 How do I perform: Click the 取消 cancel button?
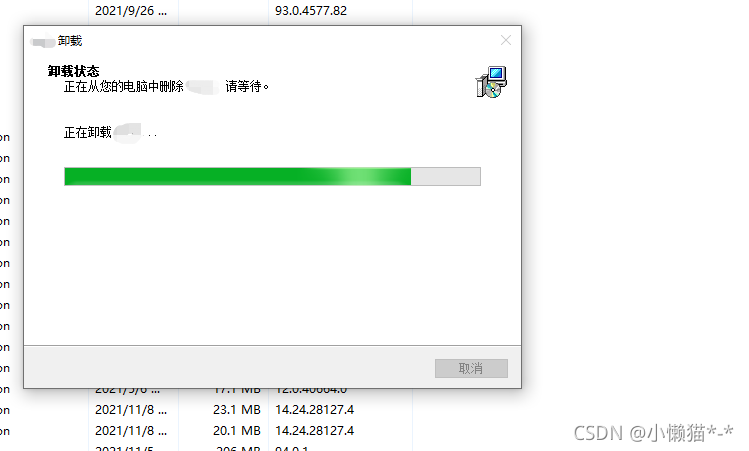tap(471, 368)
